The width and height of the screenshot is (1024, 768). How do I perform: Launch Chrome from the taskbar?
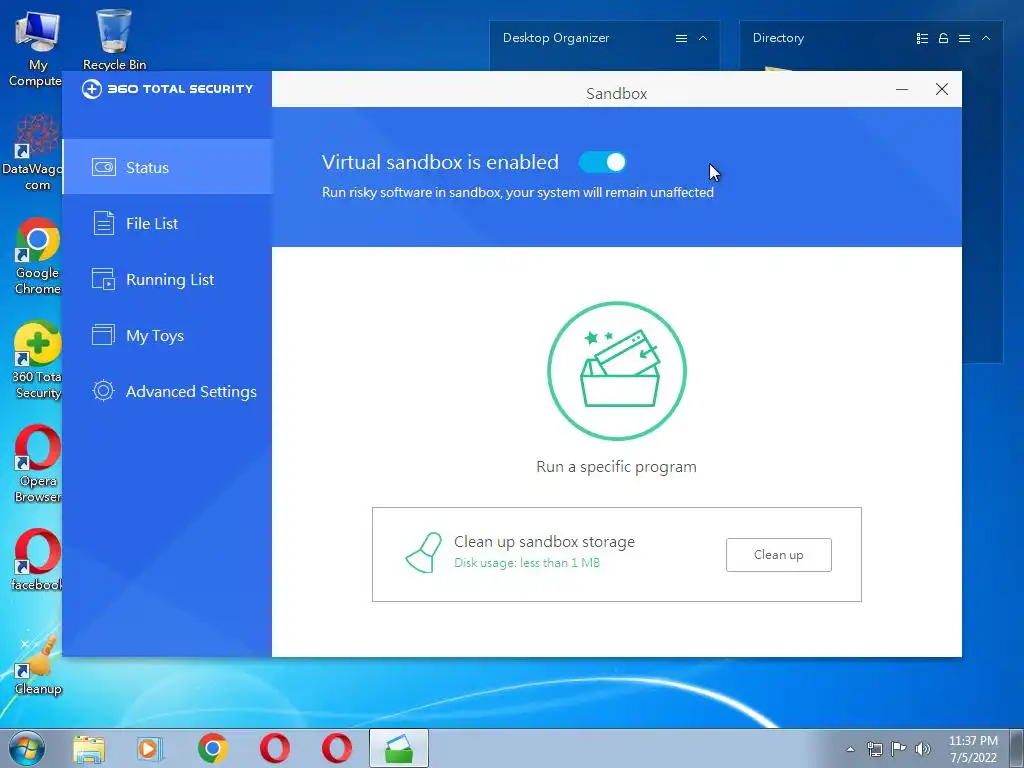click(212, 748)
